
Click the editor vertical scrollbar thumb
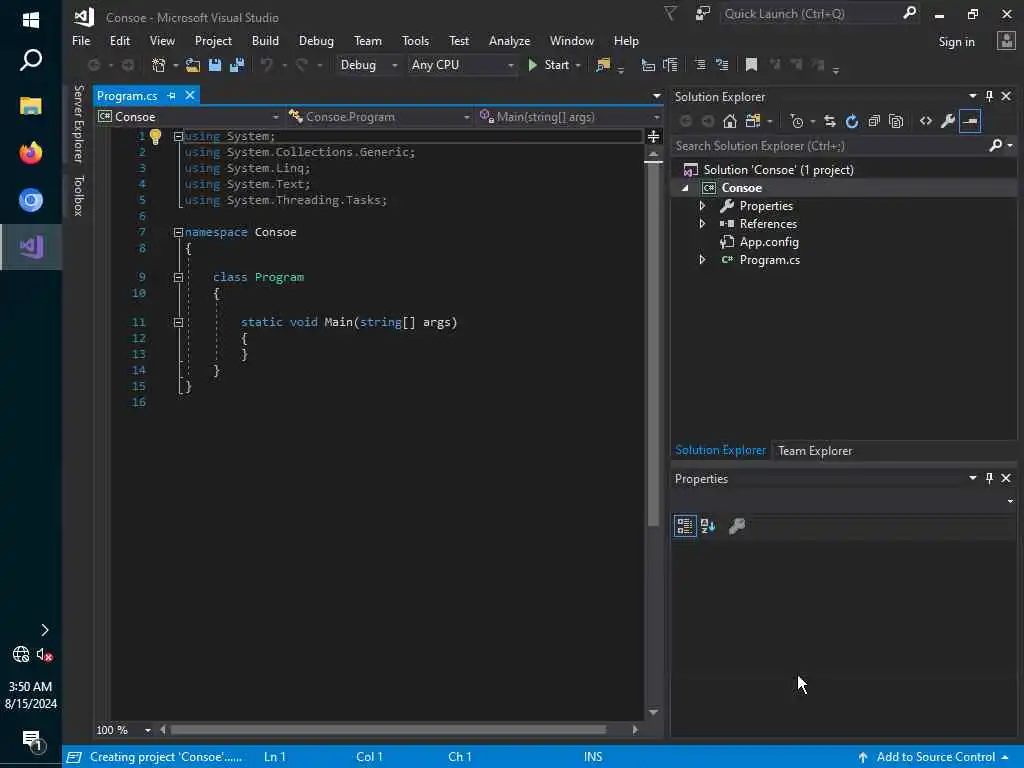pos(653,343)
